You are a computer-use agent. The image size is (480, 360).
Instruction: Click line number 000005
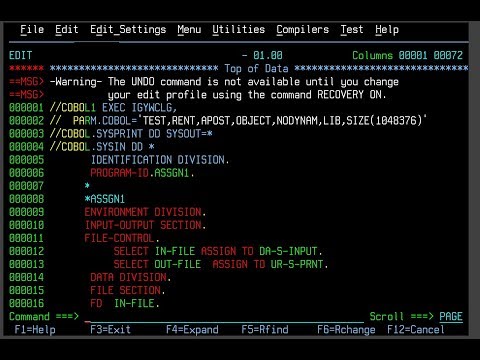[26, 160]
